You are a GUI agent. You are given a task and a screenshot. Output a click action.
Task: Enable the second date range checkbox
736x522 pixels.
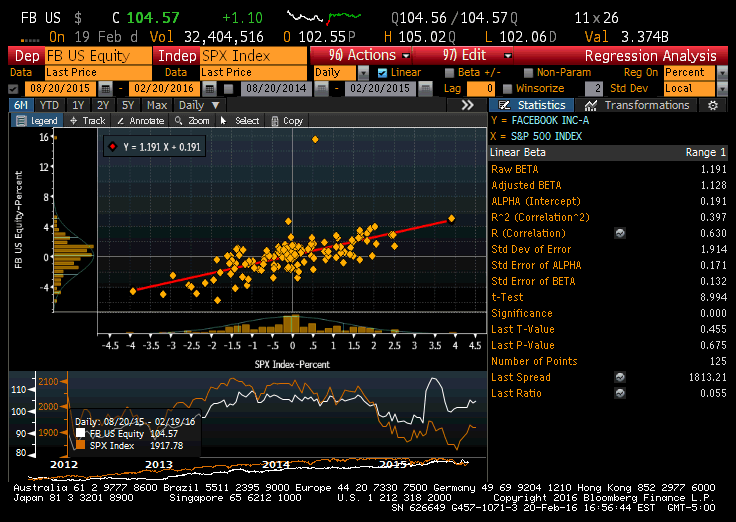click(x=229, y=89)
